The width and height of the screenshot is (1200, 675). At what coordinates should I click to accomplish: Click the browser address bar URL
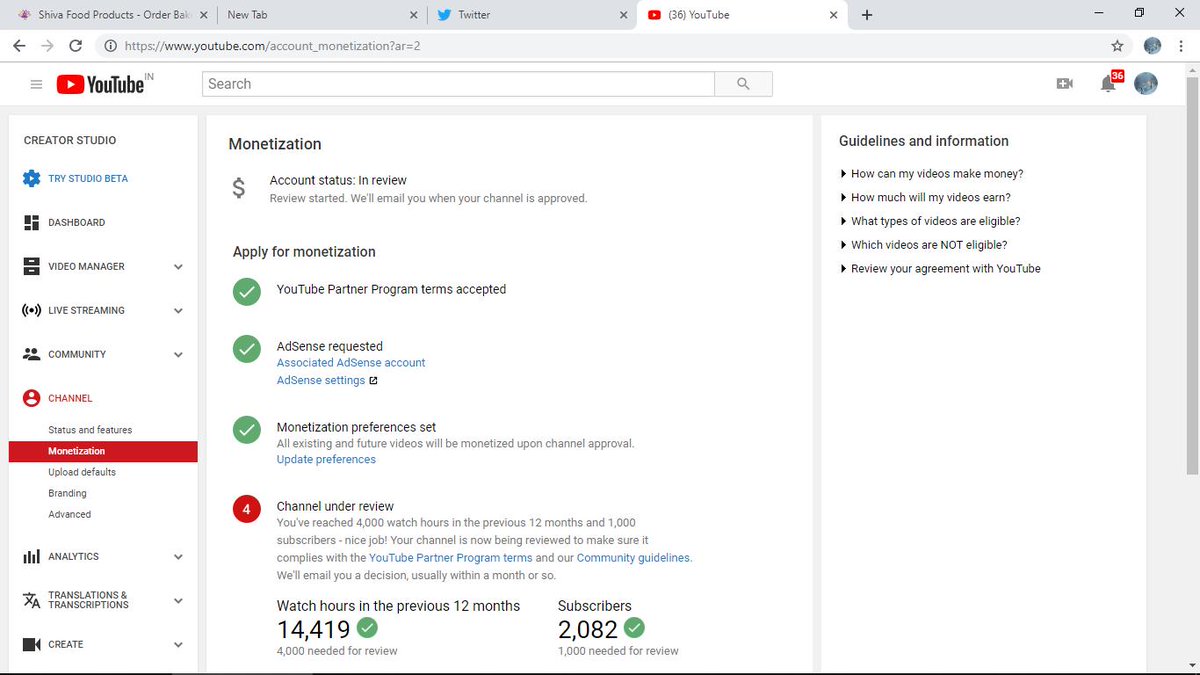[270, 46]
